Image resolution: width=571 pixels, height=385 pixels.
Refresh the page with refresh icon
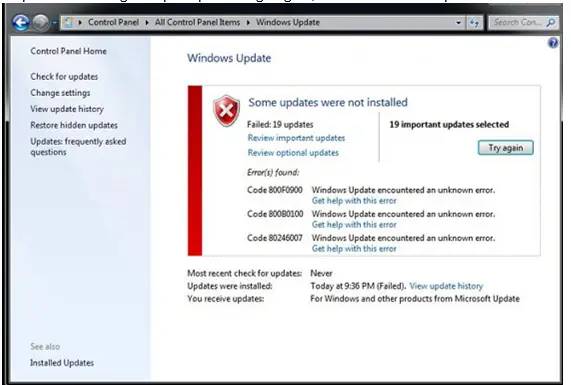coord(474,23)
